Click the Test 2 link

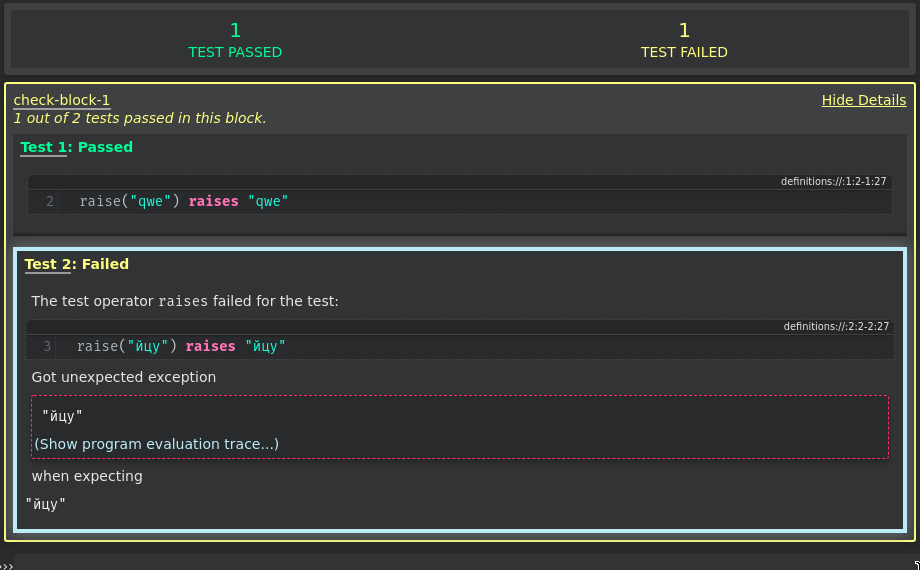[48, 264]
